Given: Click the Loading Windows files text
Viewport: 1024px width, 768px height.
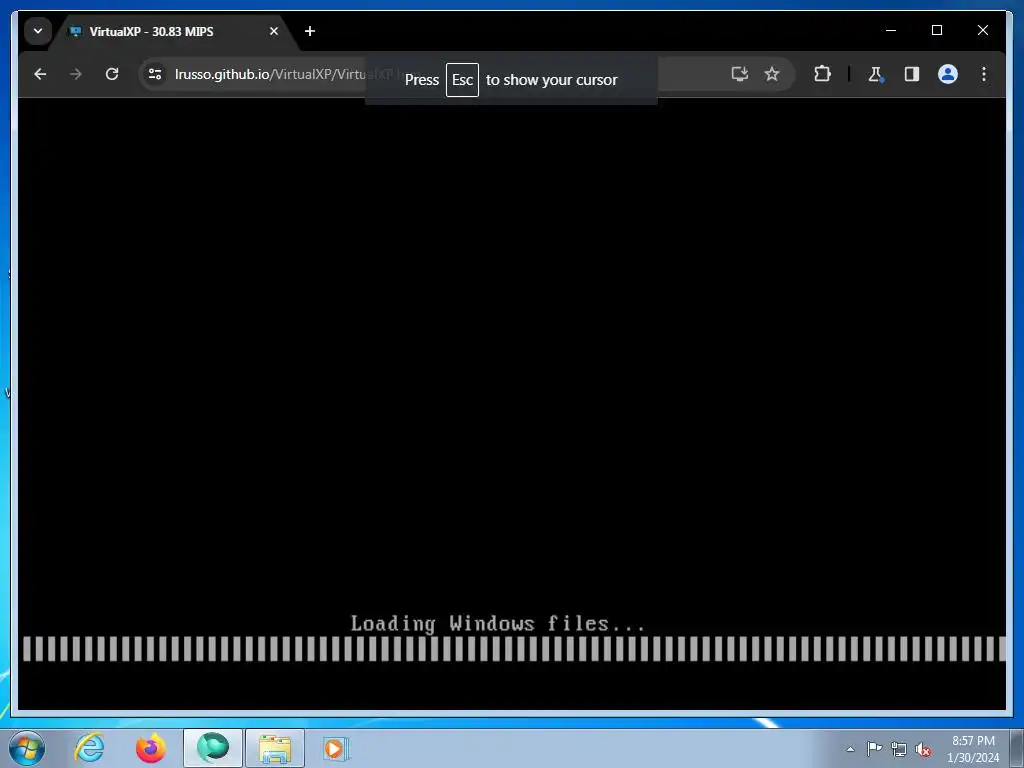Looking at the screenshot, I should click(498, 624).
